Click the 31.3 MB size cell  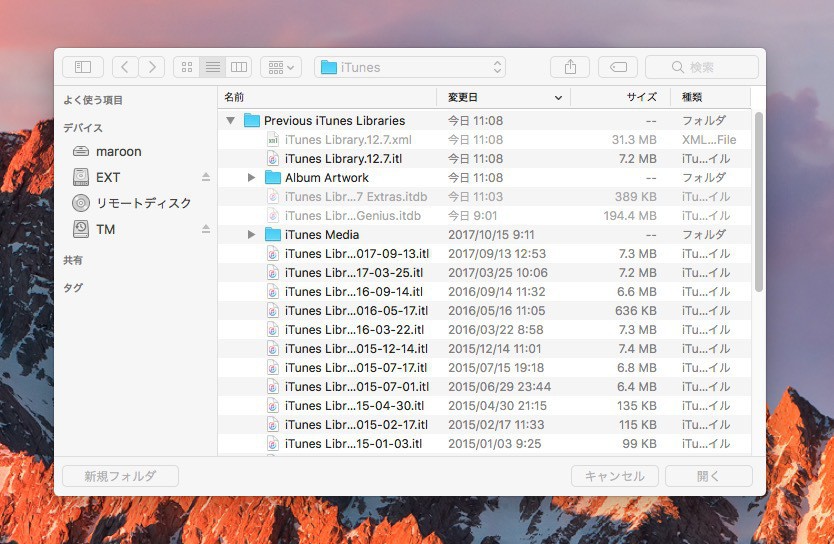(x=634, y=140)
